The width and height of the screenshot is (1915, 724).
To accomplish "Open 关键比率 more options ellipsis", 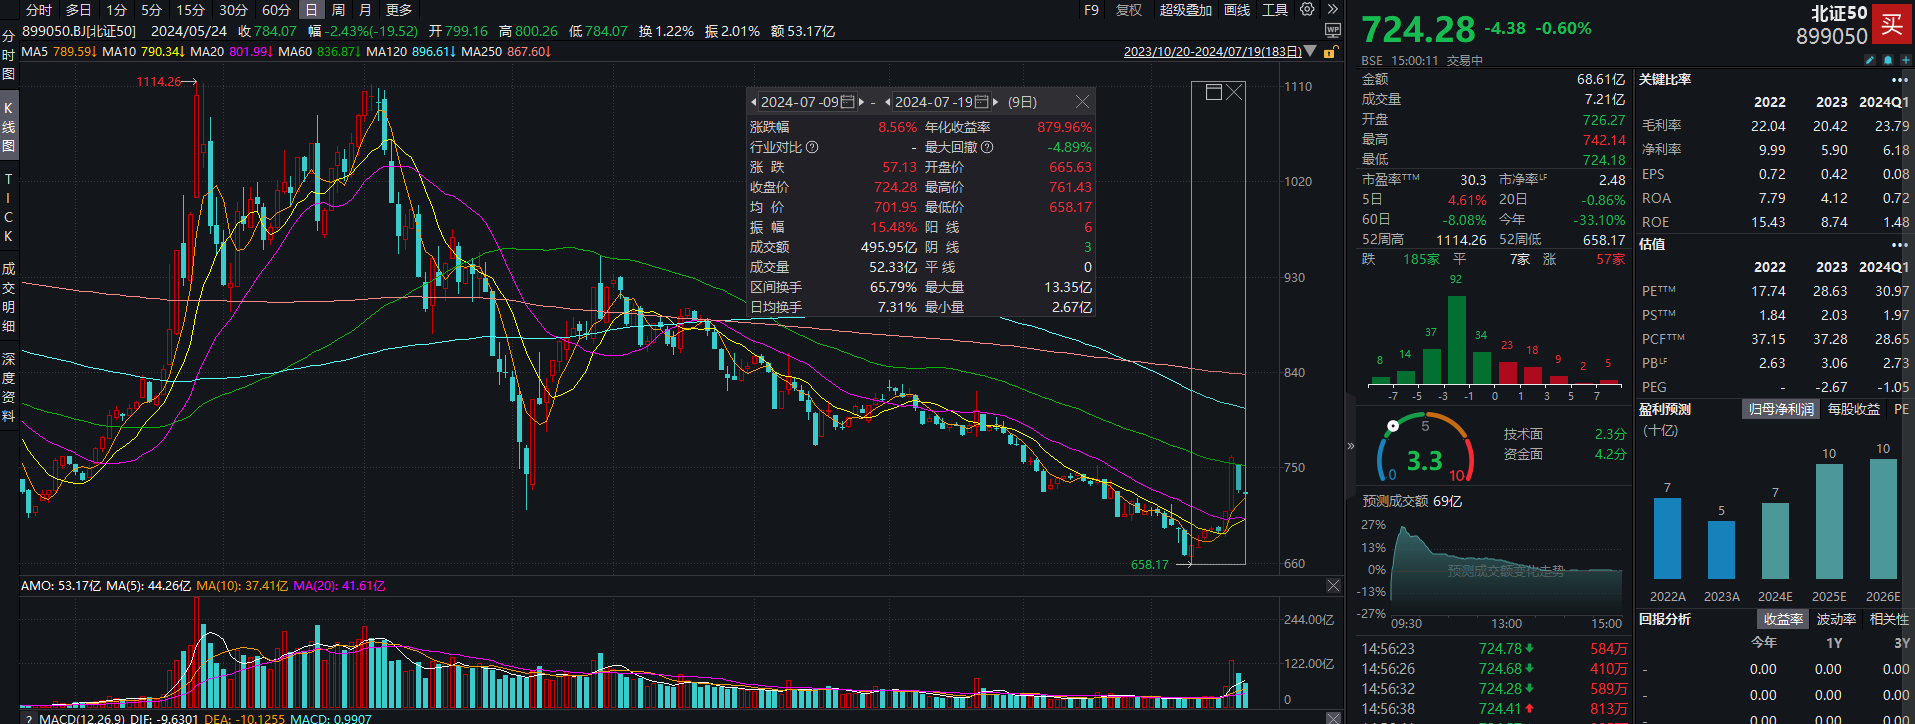I will click(x=1899, y=80).
